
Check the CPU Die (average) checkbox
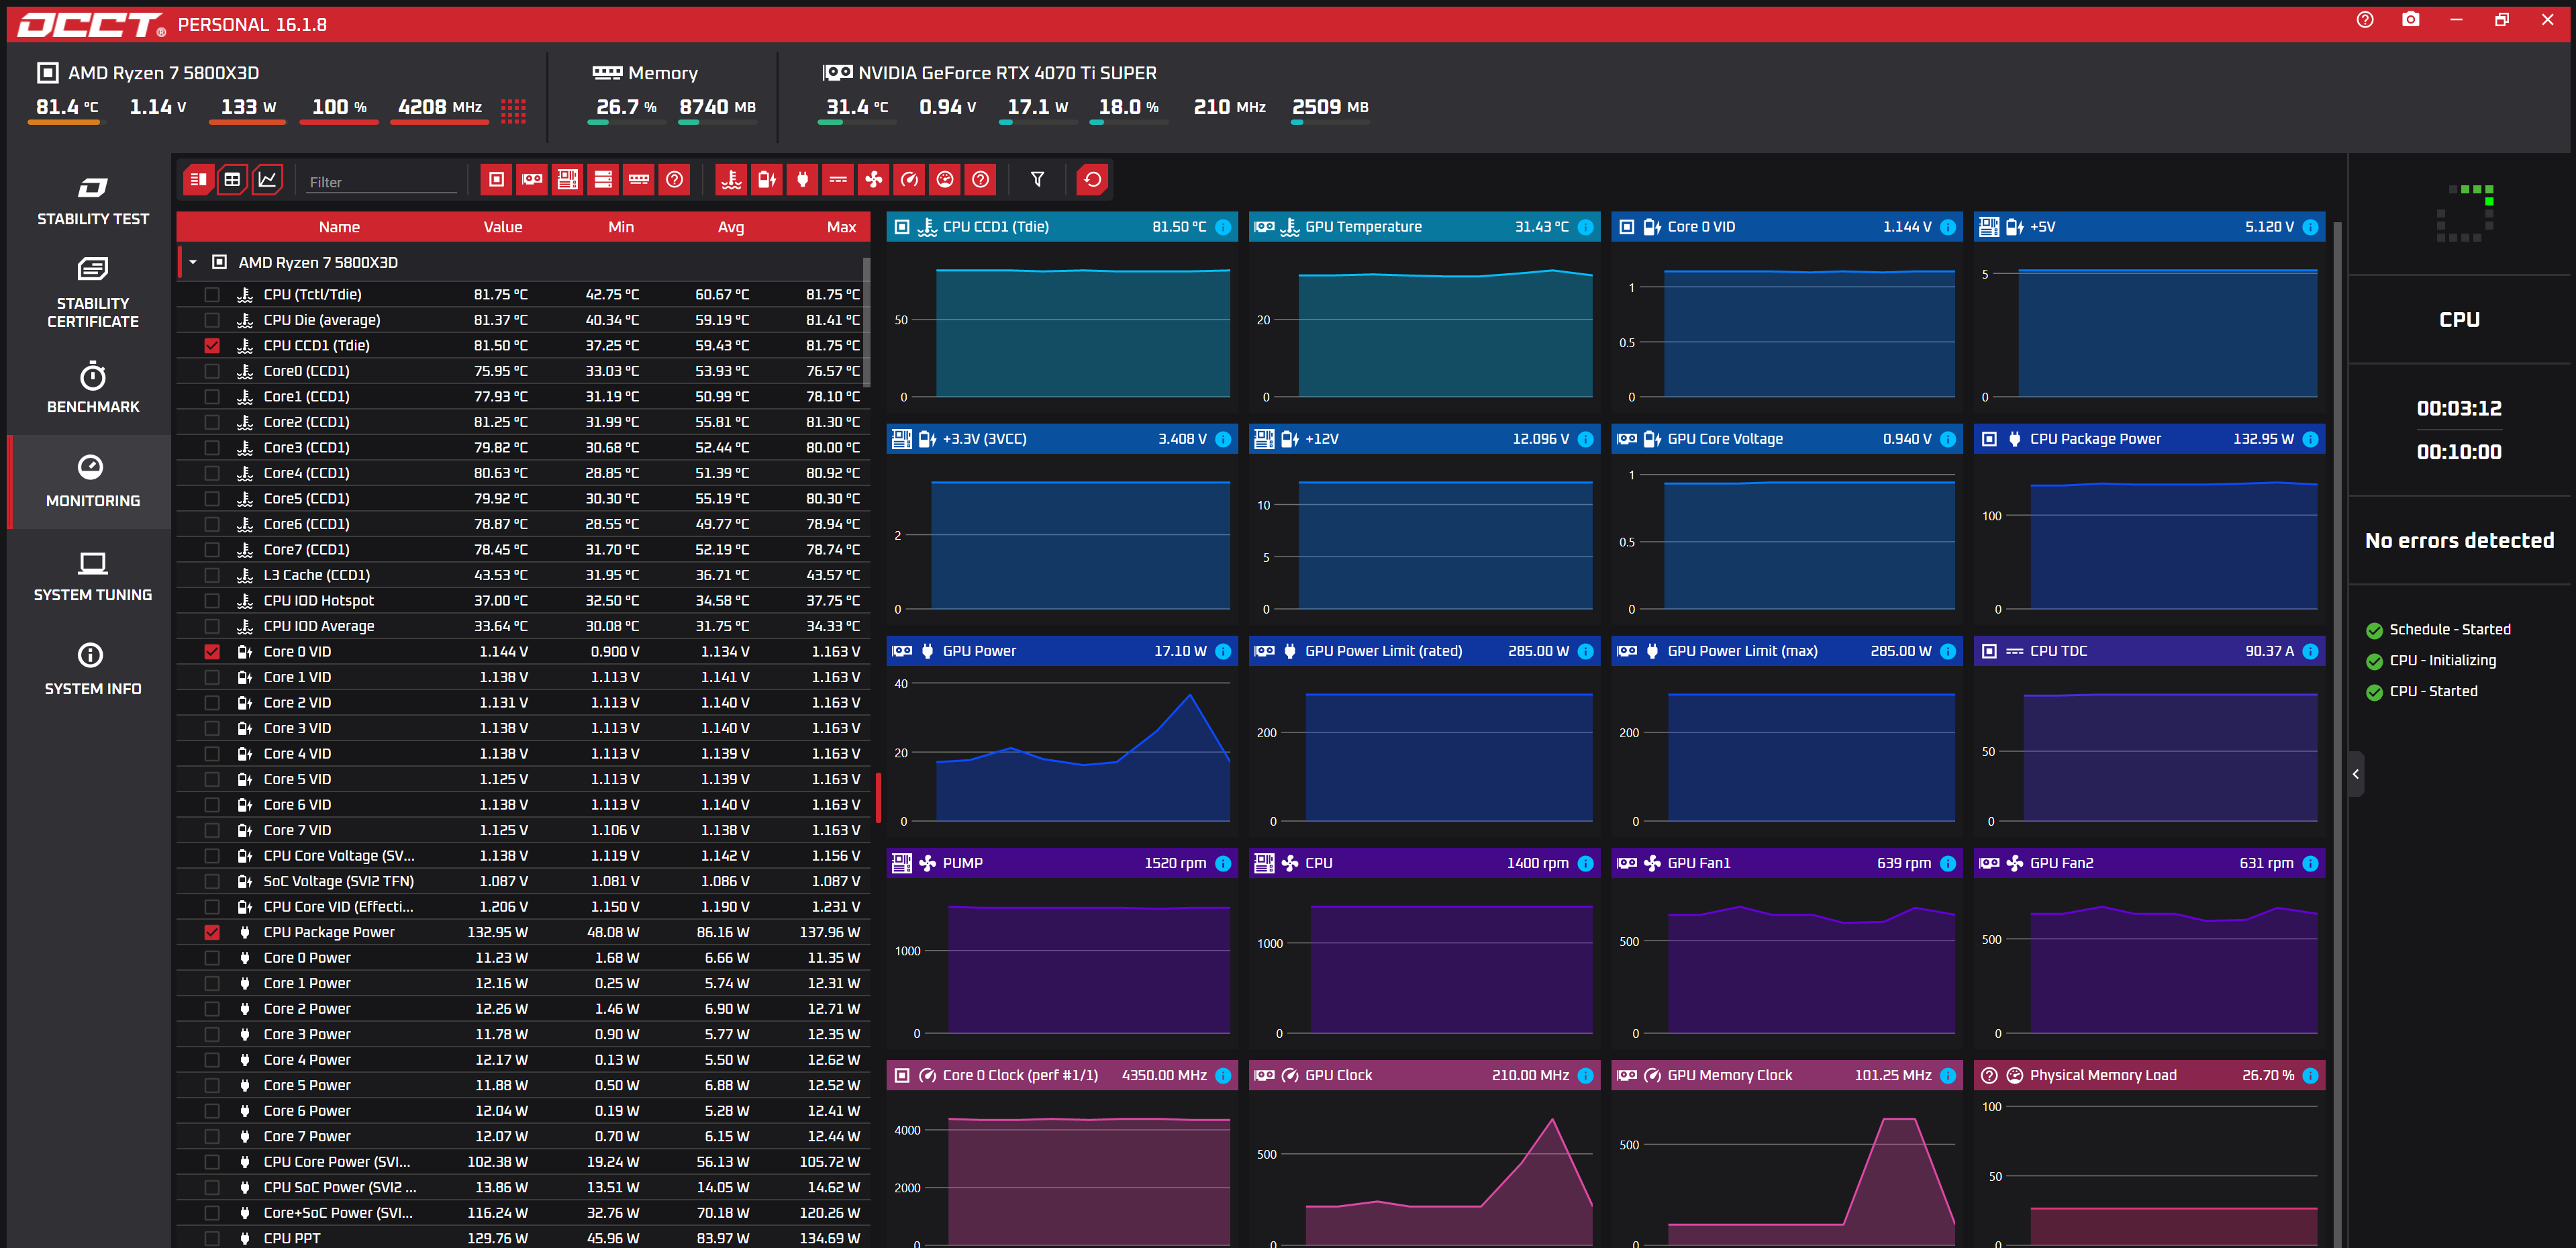[x=212, y=320]
